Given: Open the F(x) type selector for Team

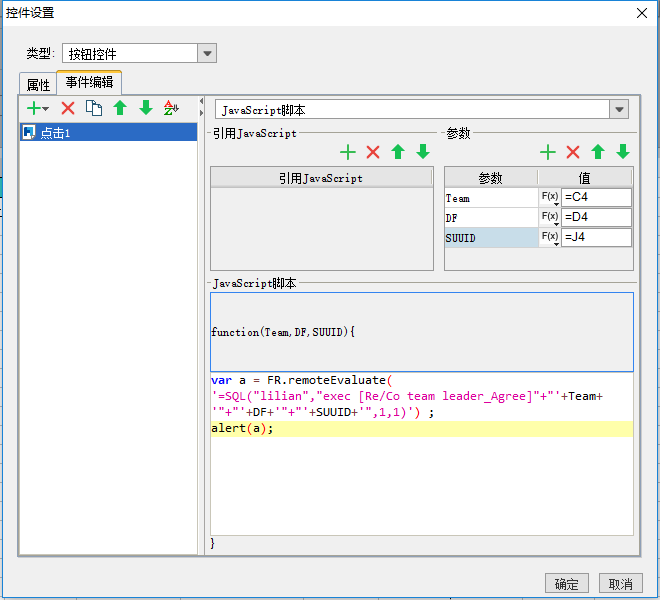Looking at the screenshot, I should pos(550,197).
